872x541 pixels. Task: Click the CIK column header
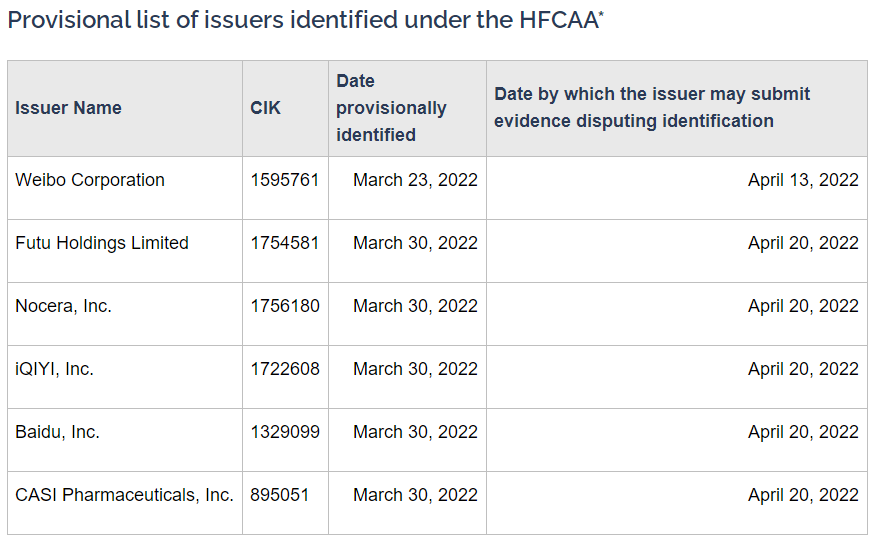285,108
